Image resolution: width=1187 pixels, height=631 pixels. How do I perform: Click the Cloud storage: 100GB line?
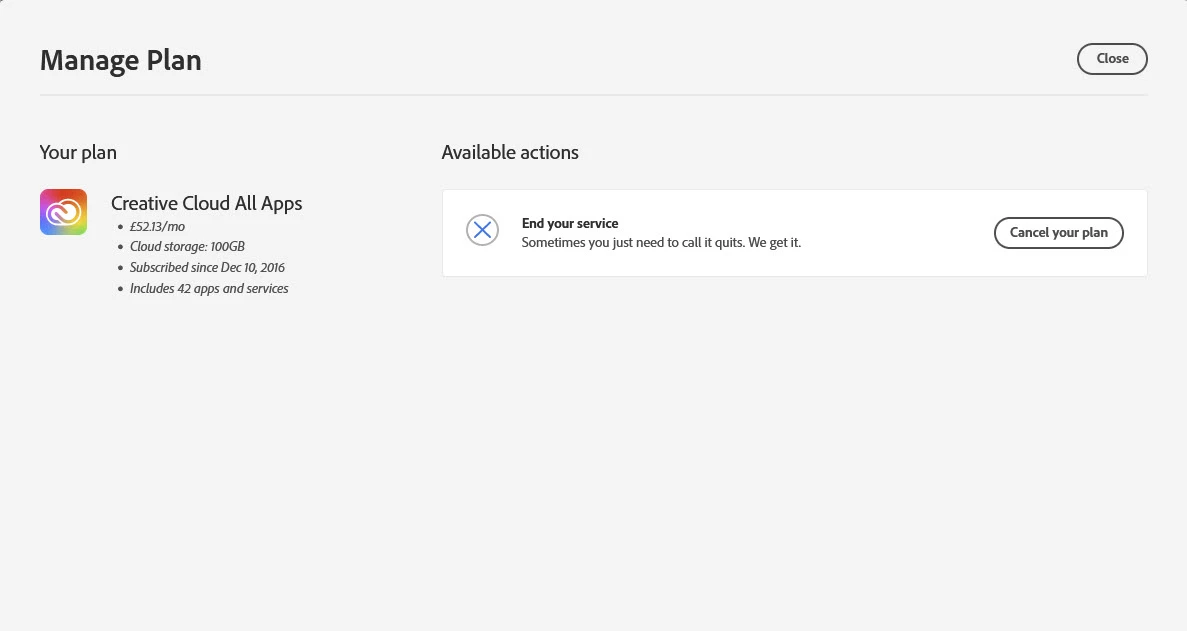187,247
